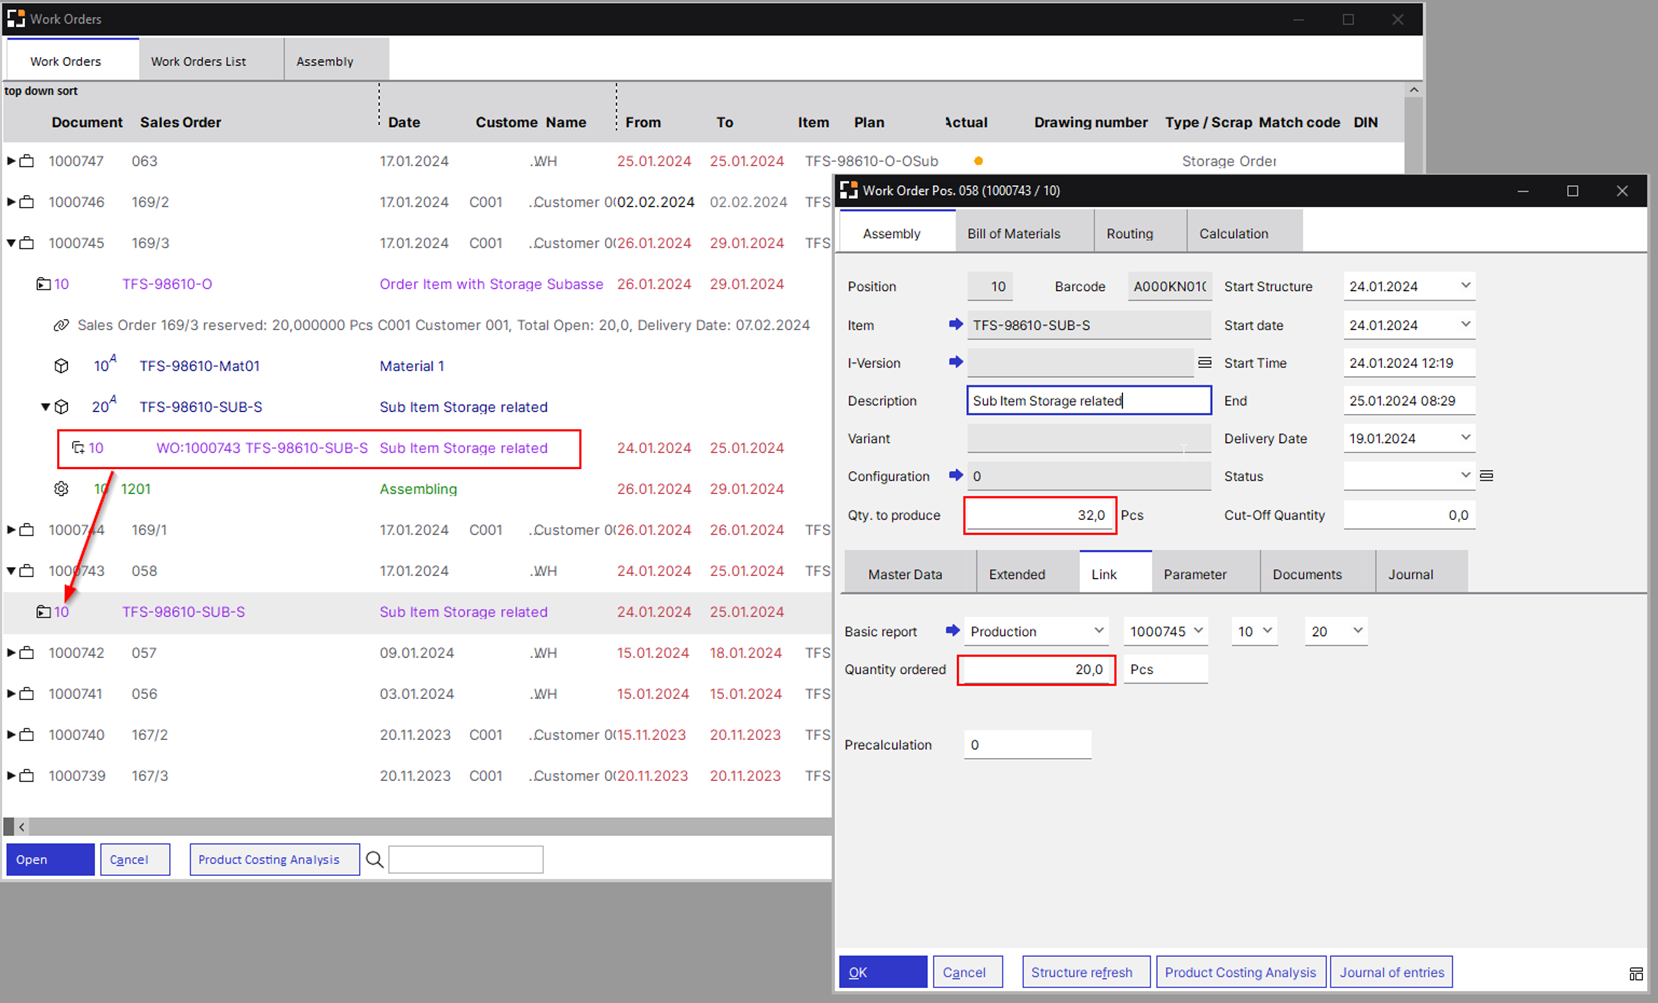The width and height of the screenshot is (1658, 1003).
Task: Expand work order 1000747 row
Action: (12, 161)
